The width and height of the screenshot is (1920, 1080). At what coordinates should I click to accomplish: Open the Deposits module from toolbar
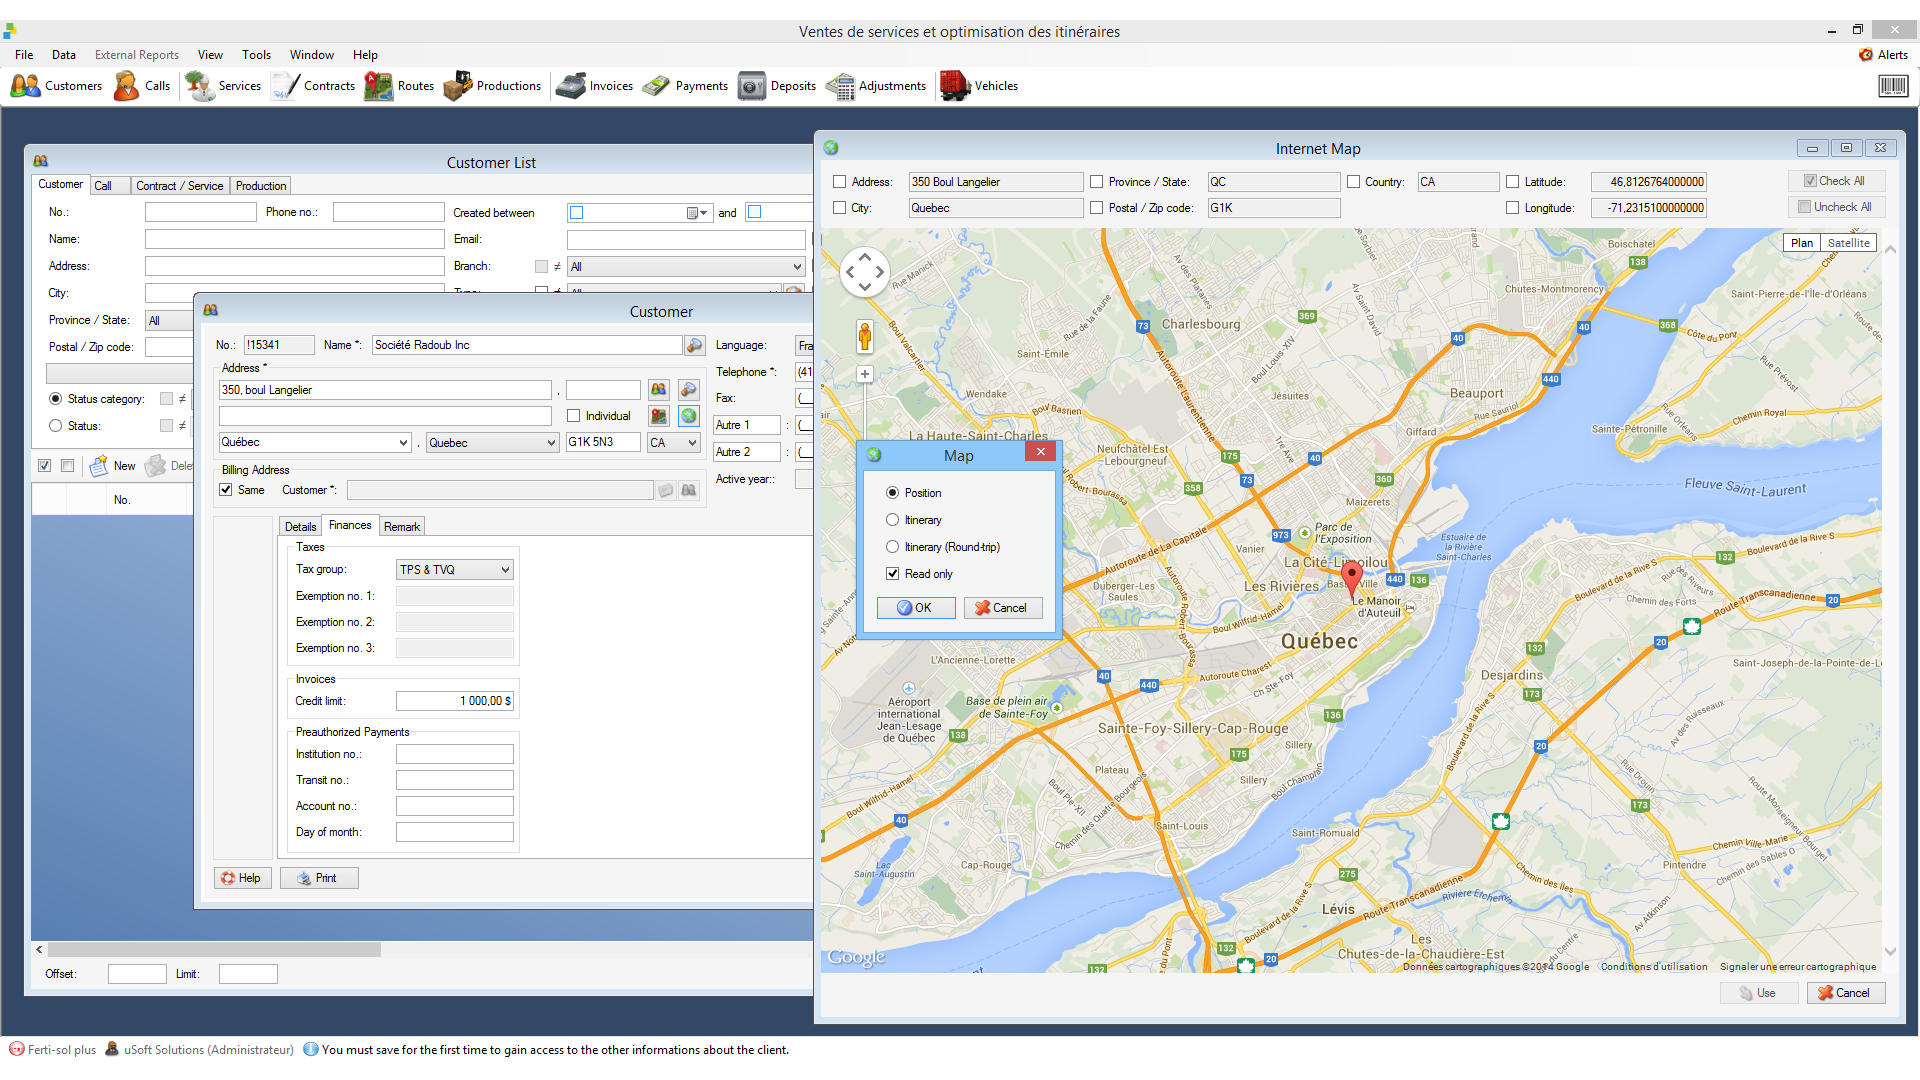(x=777, y=86)
